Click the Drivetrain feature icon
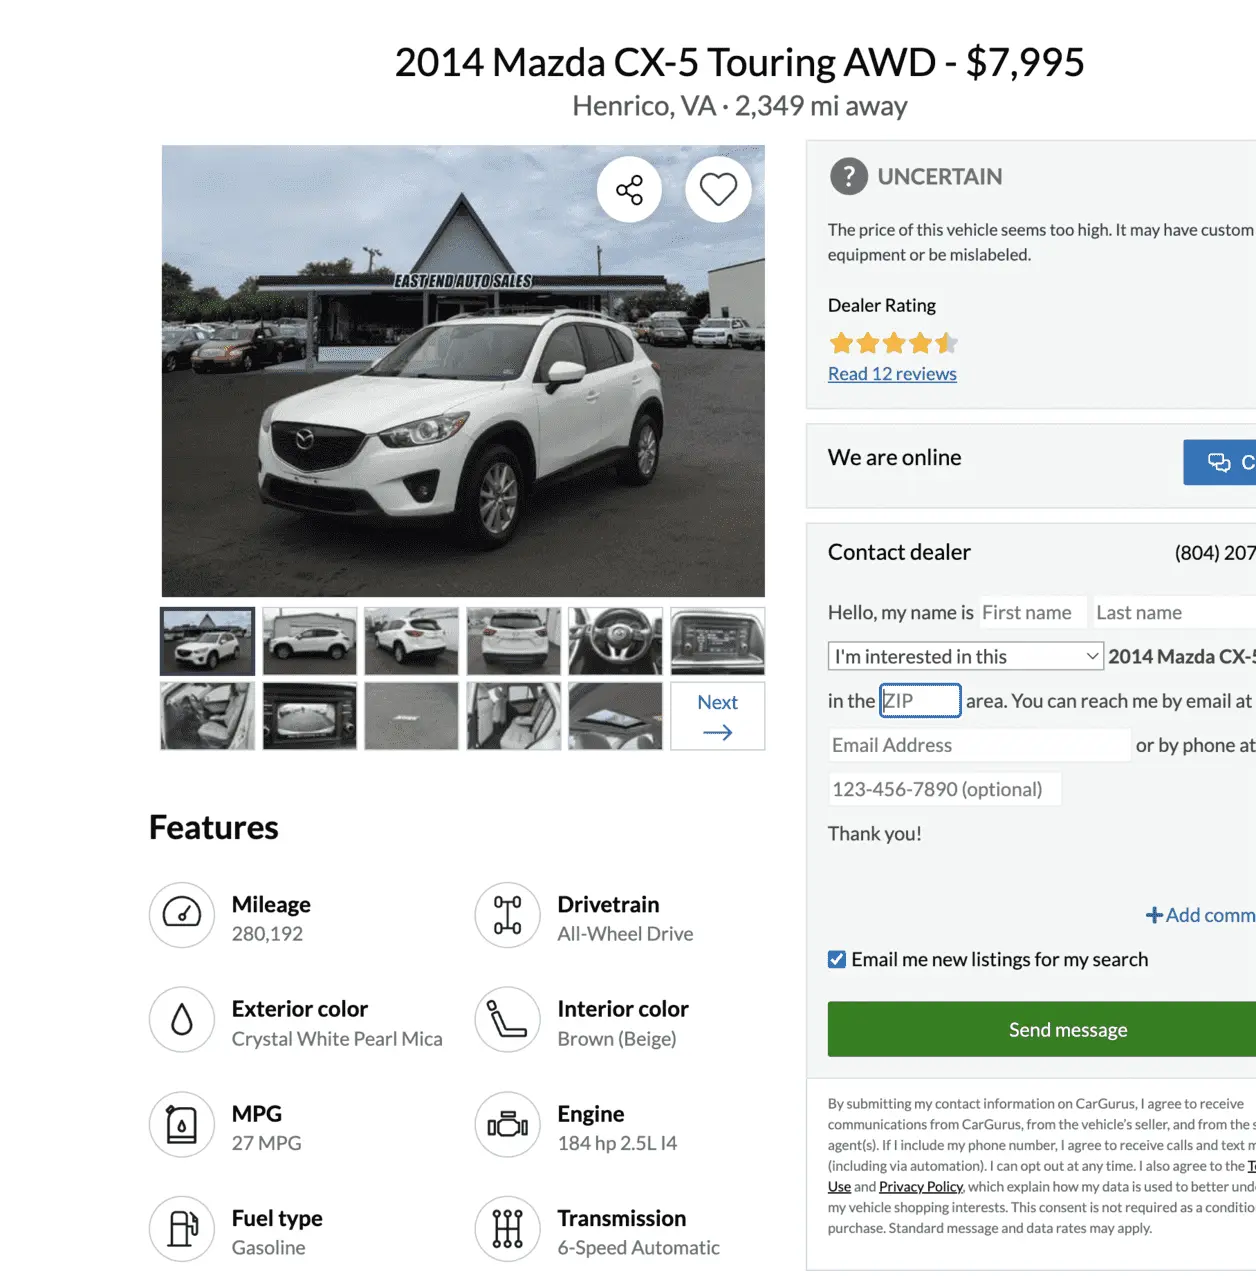Viewport: 1256px width, 1280px height. click(x=507, y=914)
